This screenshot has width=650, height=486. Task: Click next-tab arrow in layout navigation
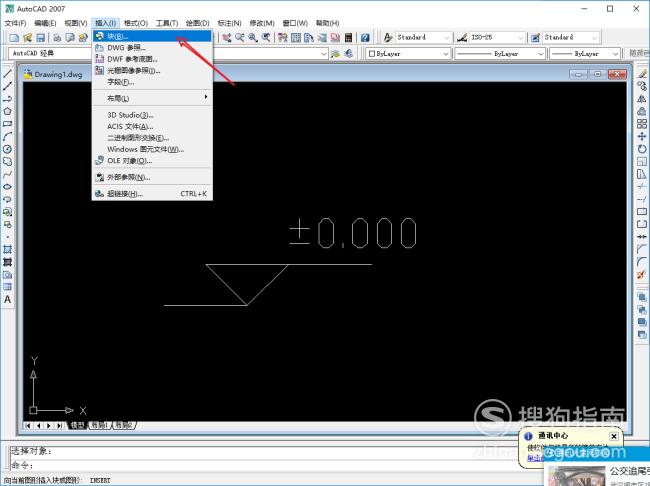point(49,425)
